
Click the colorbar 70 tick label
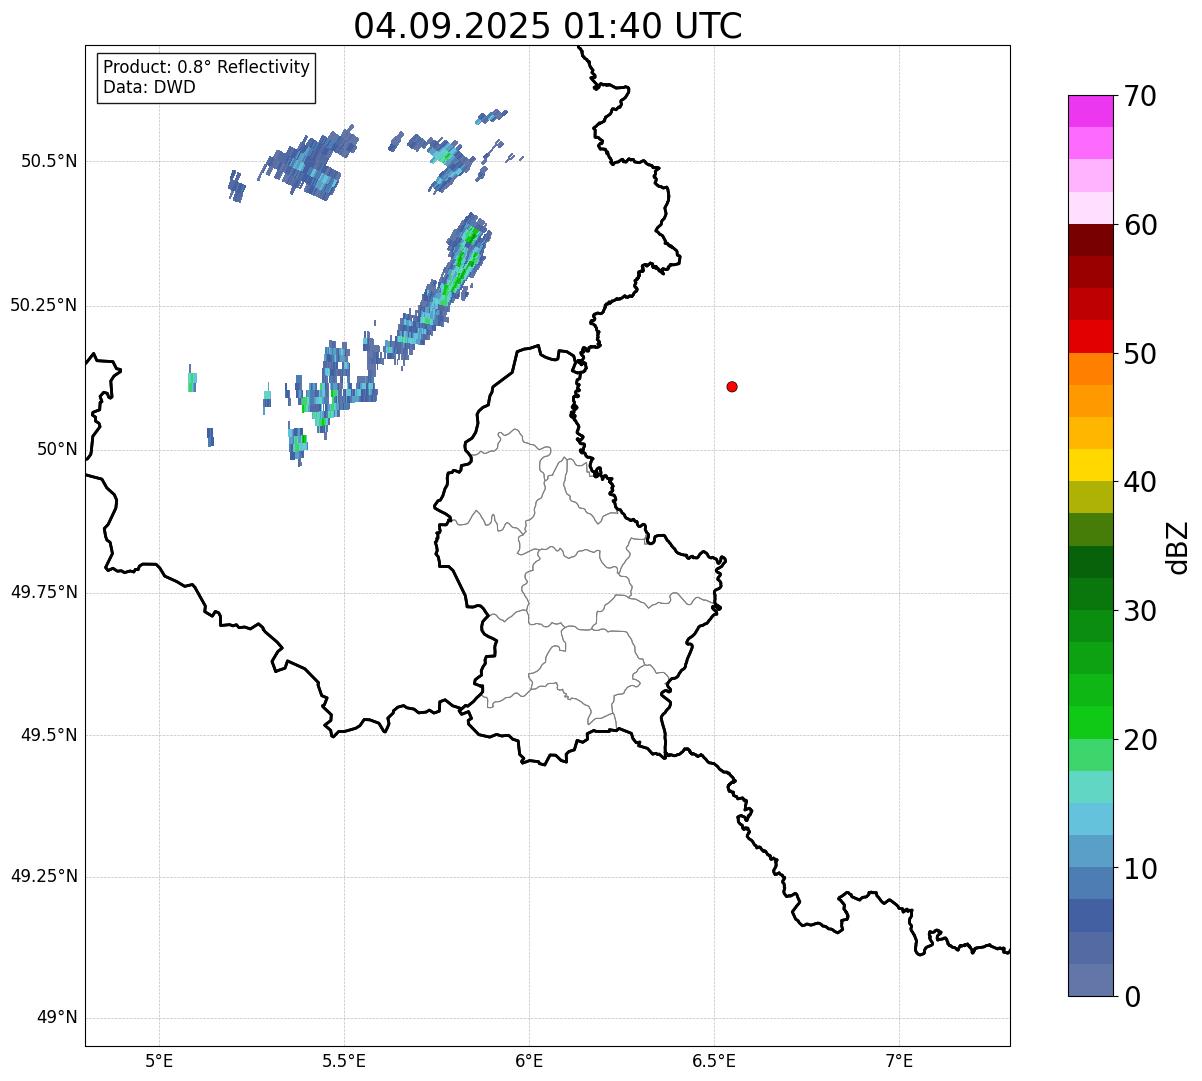click(1140, 96)
